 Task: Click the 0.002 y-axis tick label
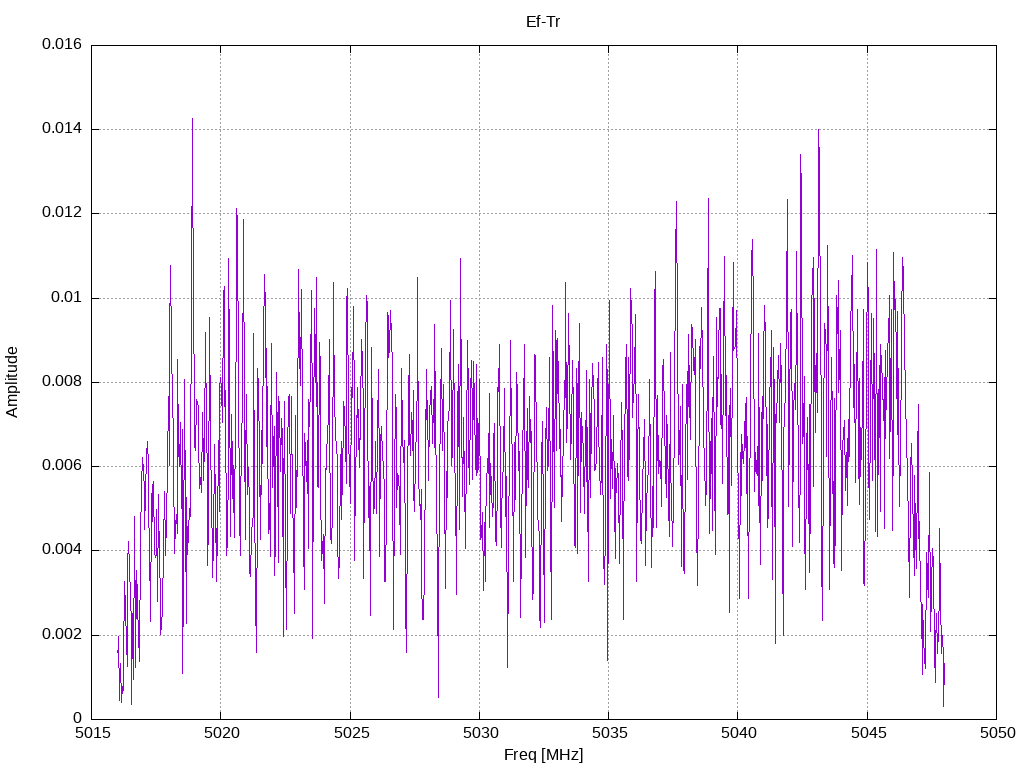point(62,635)
